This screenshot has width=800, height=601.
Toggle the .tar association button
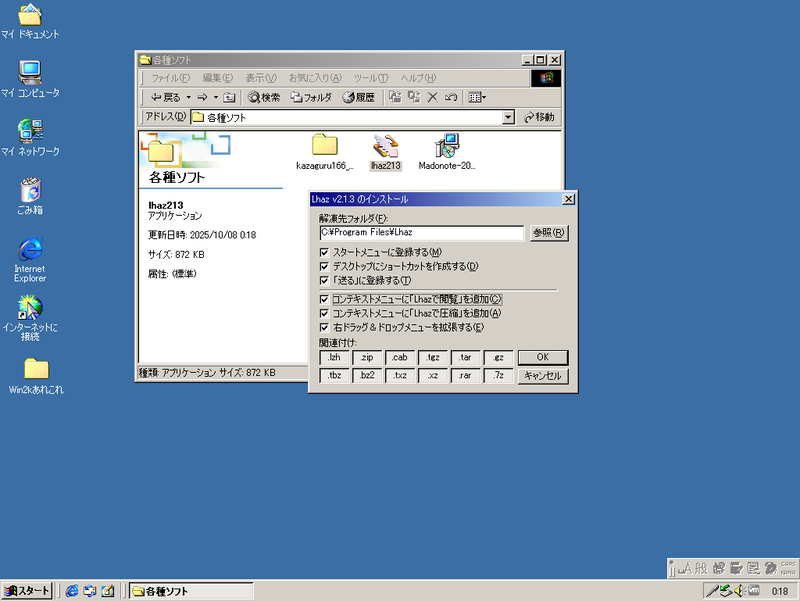click(465, 358)
